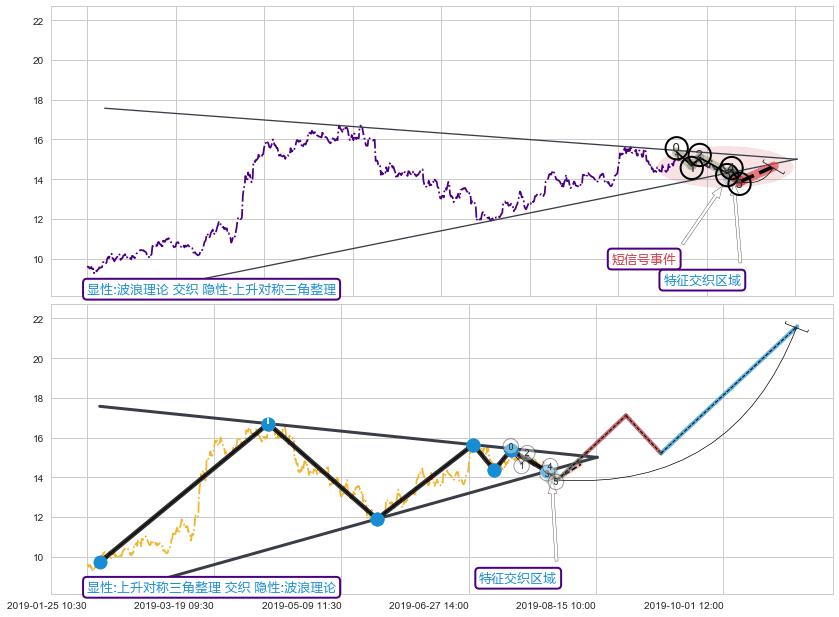Click the "2019-10-01 12:00" x-axis date label
The width and height of the screenshot is (839, 617).
683,605
